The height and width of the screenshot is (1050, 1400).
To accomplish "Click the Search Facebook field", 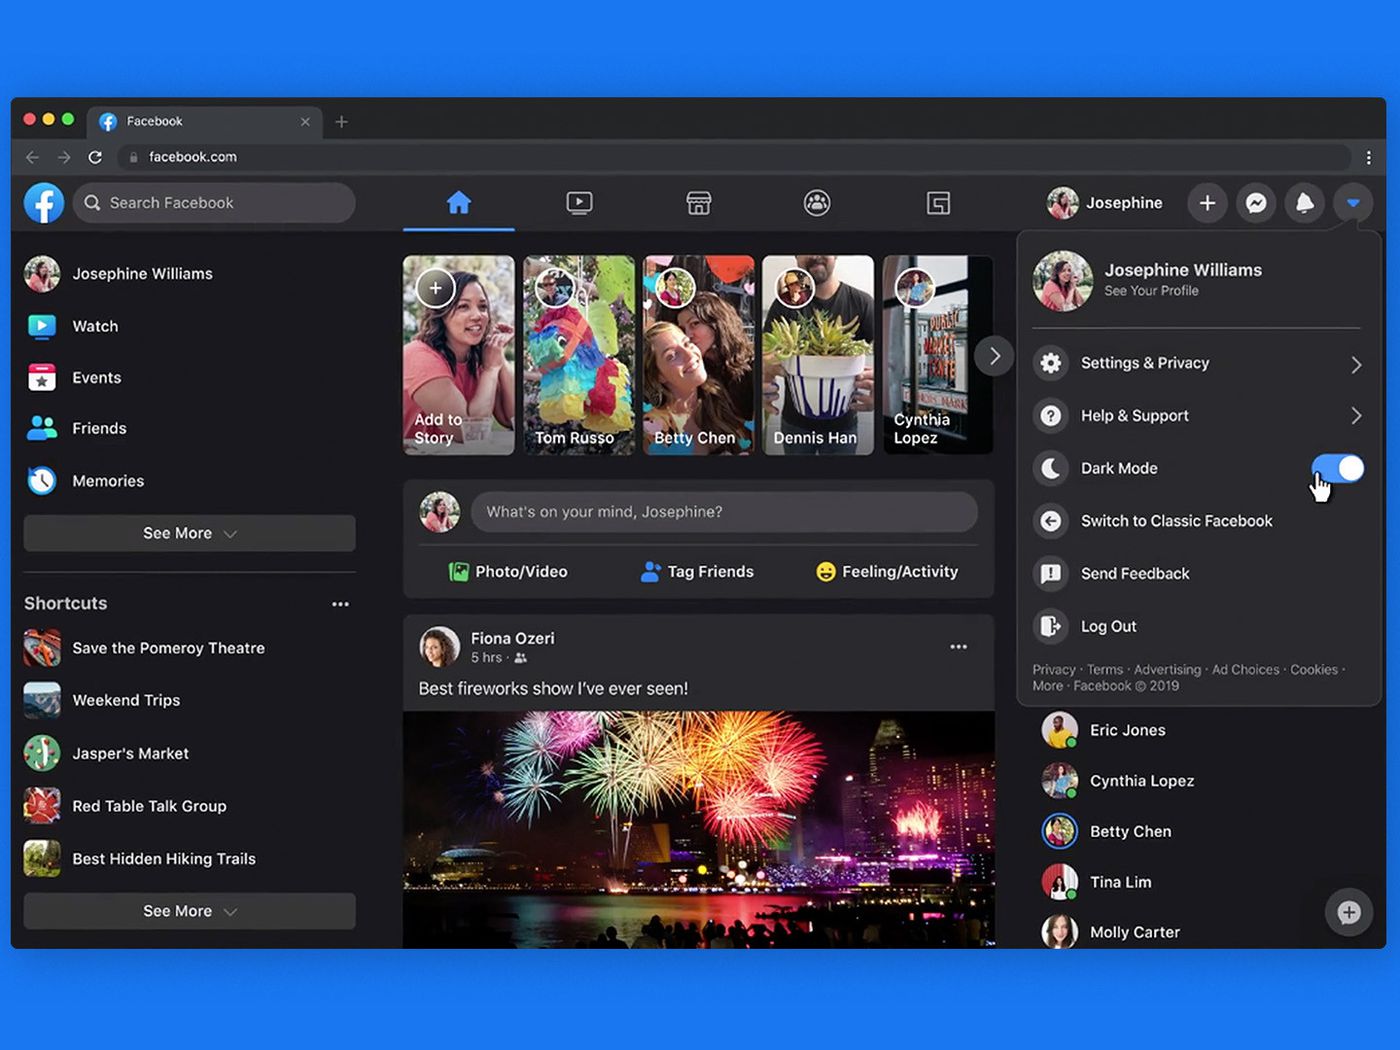I will pos(214,203).
